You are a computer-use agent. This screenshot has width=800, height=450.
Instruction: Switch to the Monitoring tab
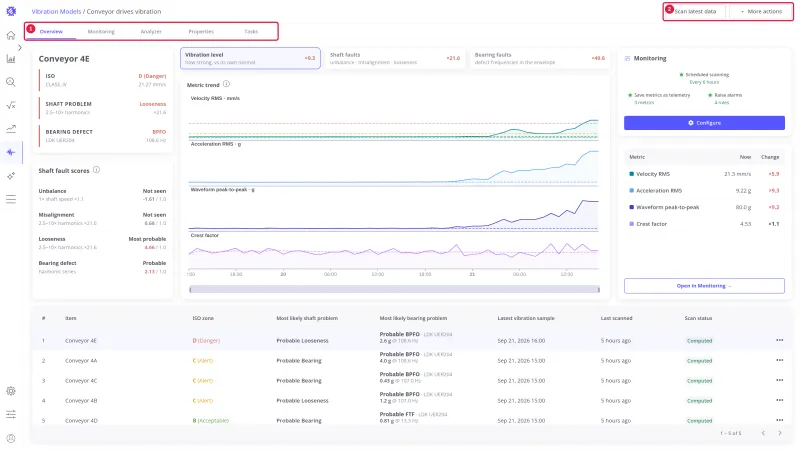coord(101,32)
